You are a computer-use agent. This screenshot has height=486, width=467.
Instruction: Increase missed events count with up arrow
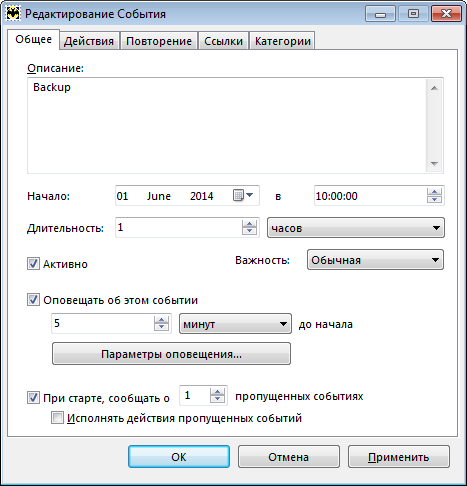[x=217, y=392]
